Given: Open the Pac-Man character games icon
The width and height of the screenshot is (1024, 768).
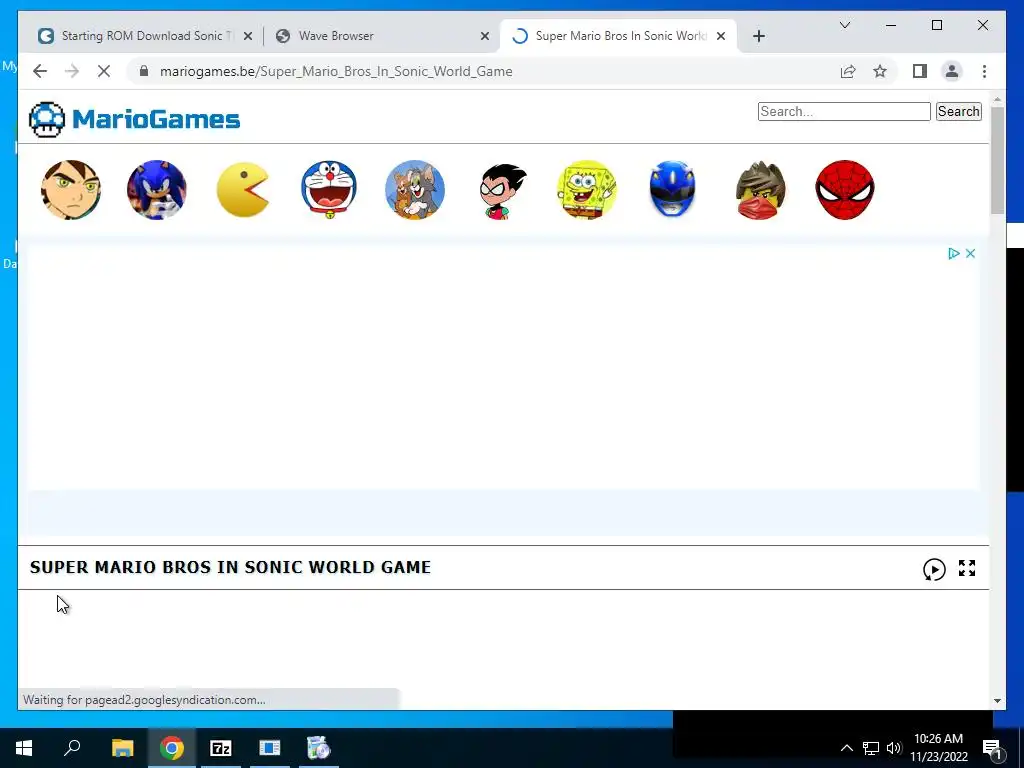Looking at the screenshot, I should pyautogui.click(x=242, y=189).
